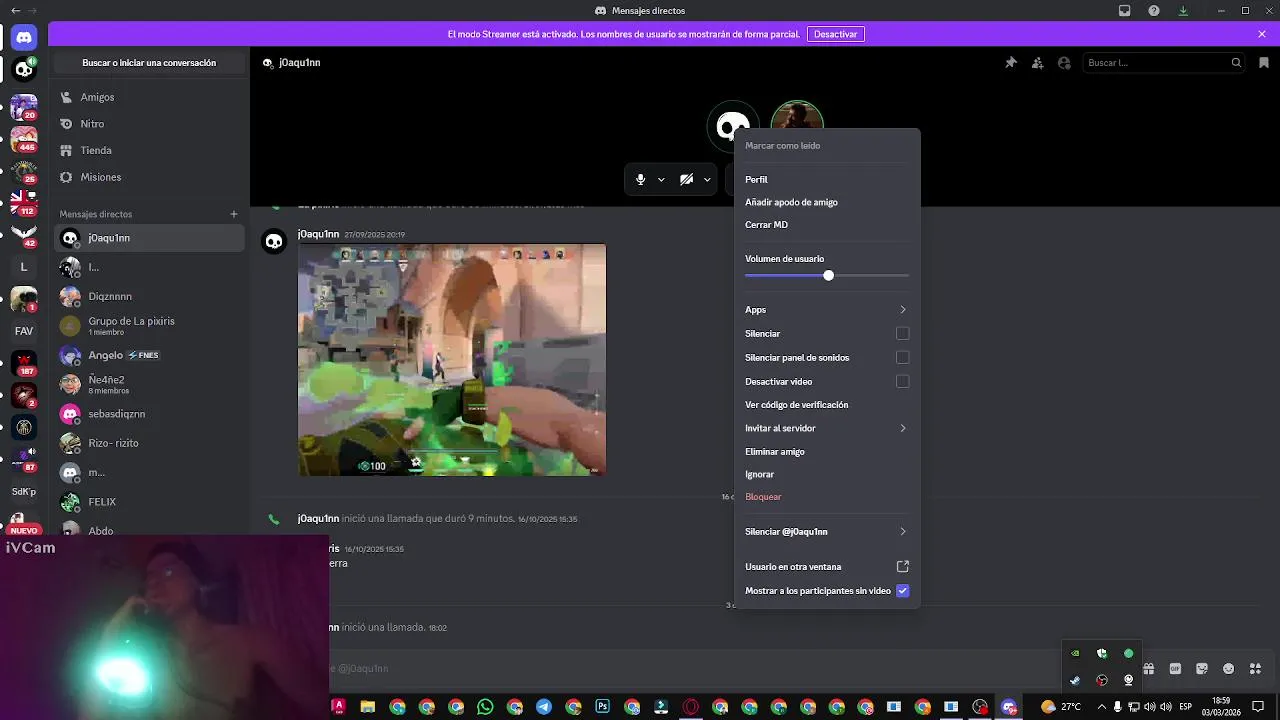Open Grupo de La pixiris group
1280x720 pixels.
148,326
